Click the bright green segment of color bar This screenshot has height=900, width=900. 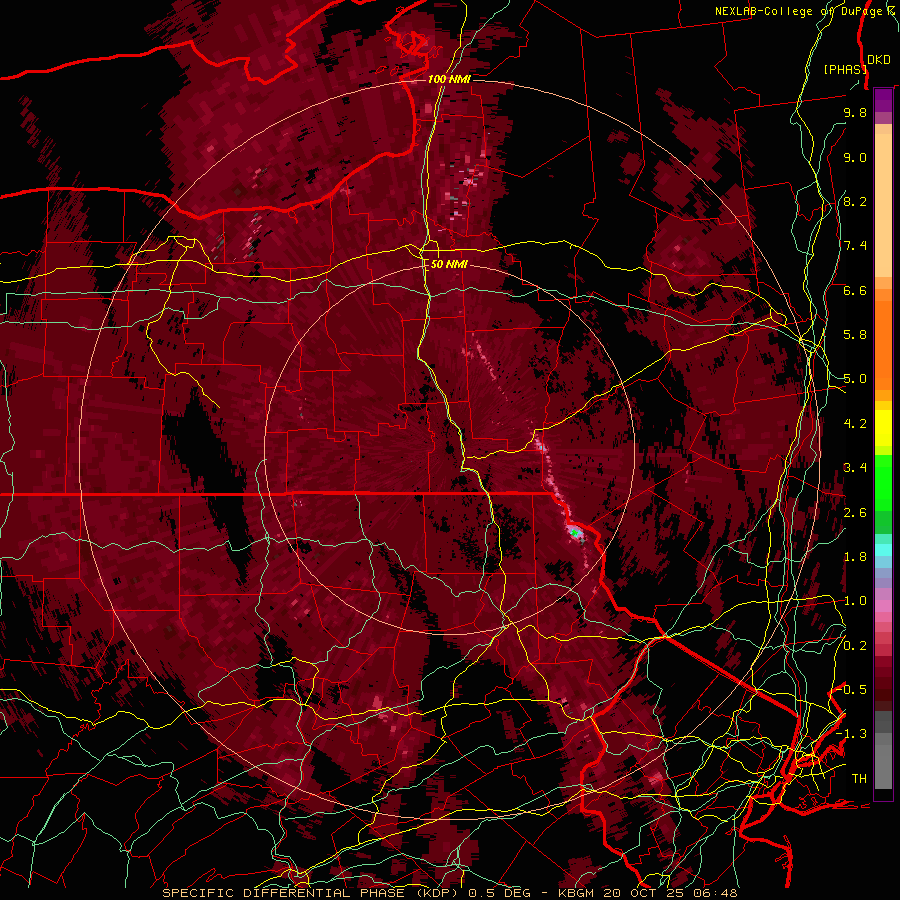(883, 482)
